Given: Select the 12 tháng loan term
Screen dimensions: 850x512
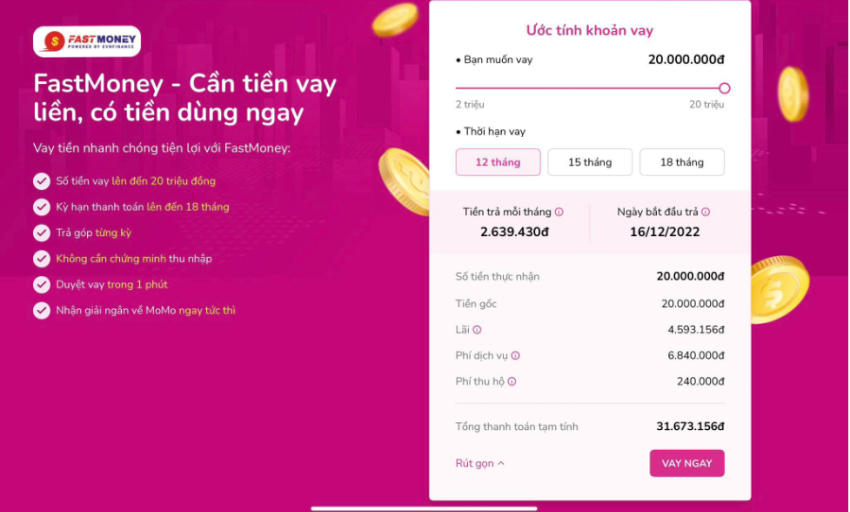Looking at the screenshot, I should point(498,162).
